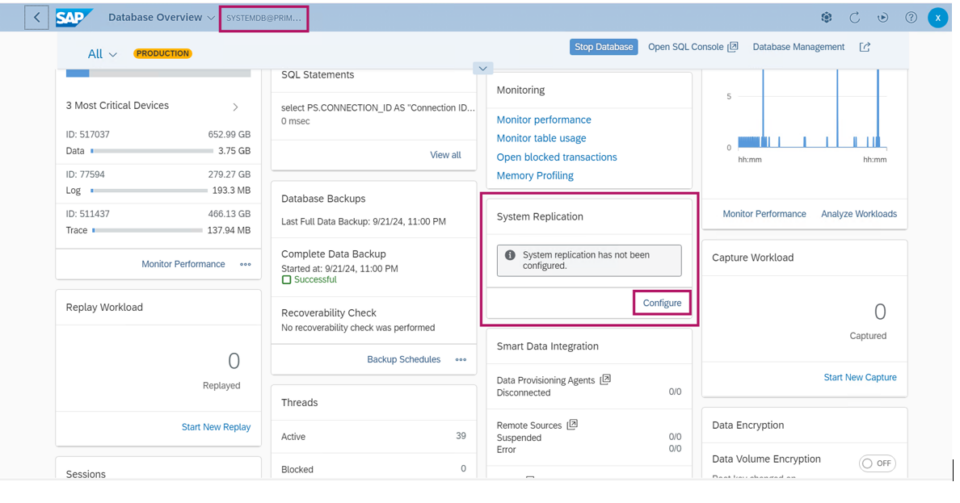Open Monitor Performance in devices card
Viewport: 960px width, 503px height.
(x=183, y=264)
